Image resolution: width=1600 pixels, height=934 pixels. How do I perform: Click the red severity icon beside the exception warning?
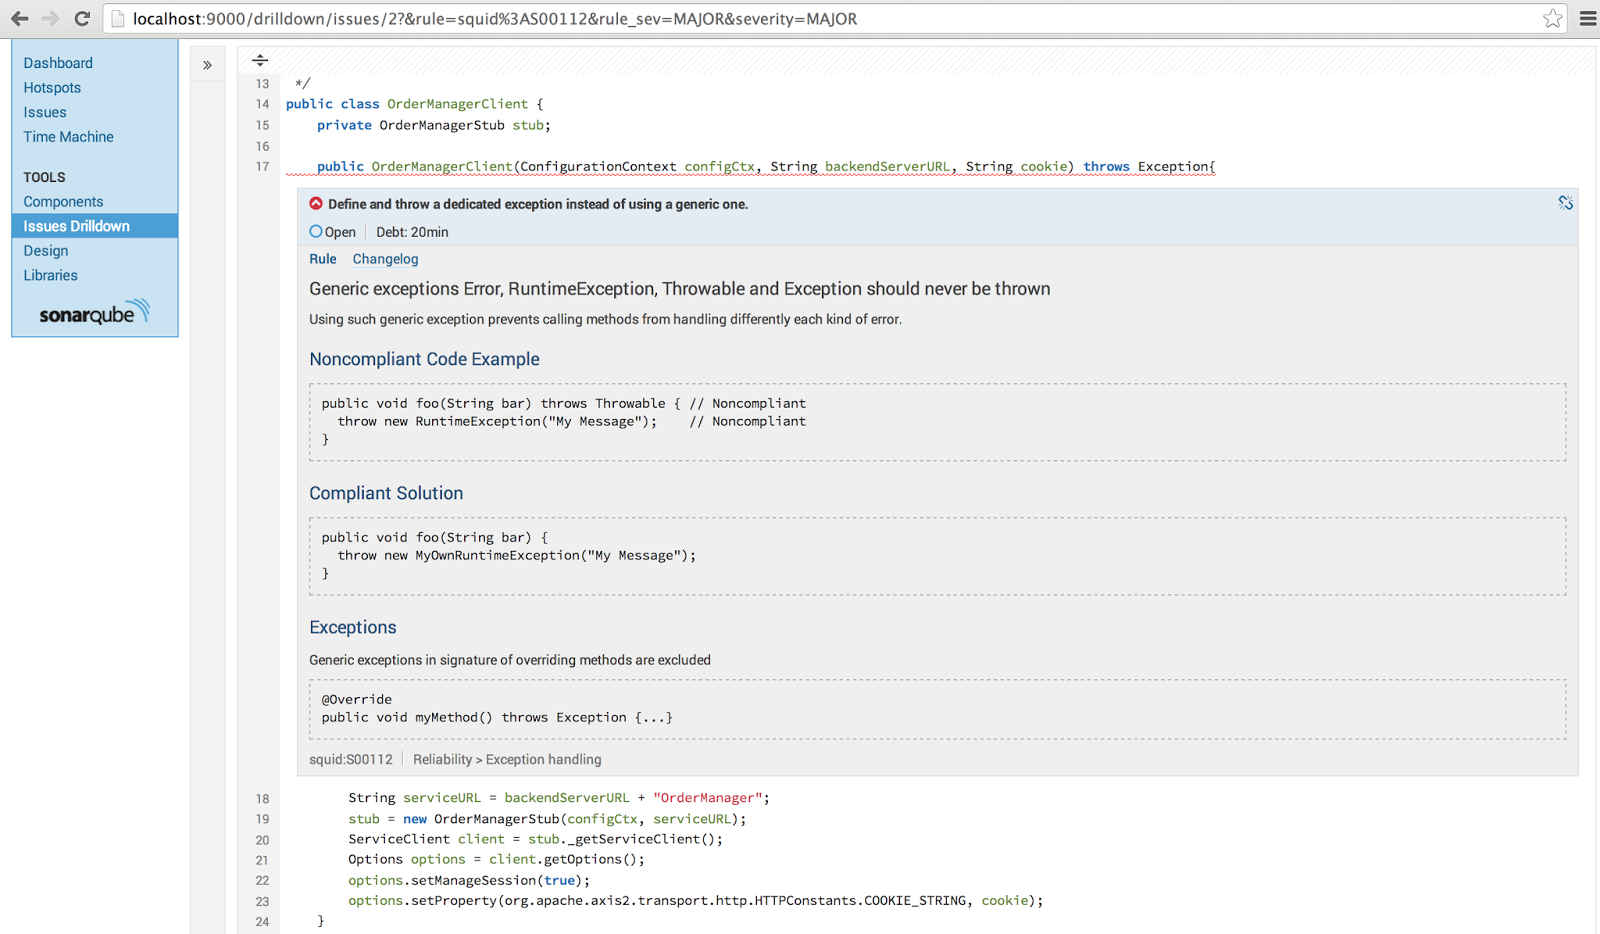(x=316, y=203)
